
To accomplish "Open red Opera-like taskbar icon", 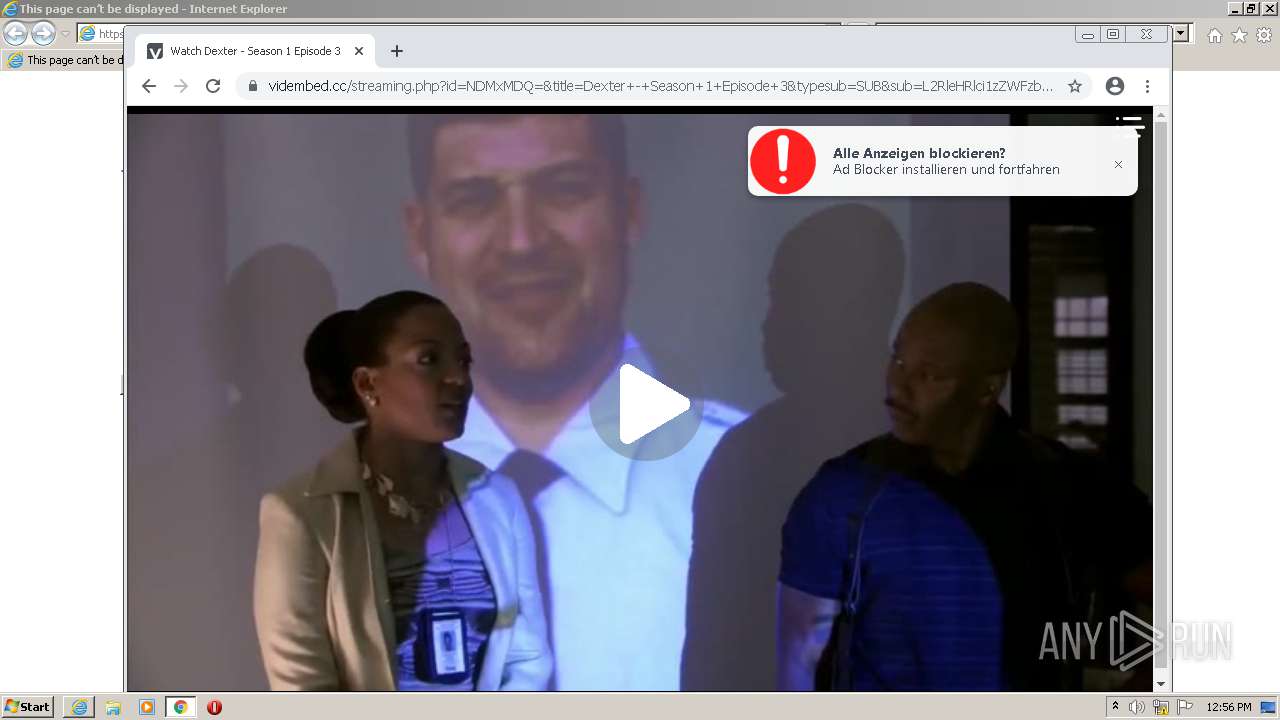I will [214, 707].
